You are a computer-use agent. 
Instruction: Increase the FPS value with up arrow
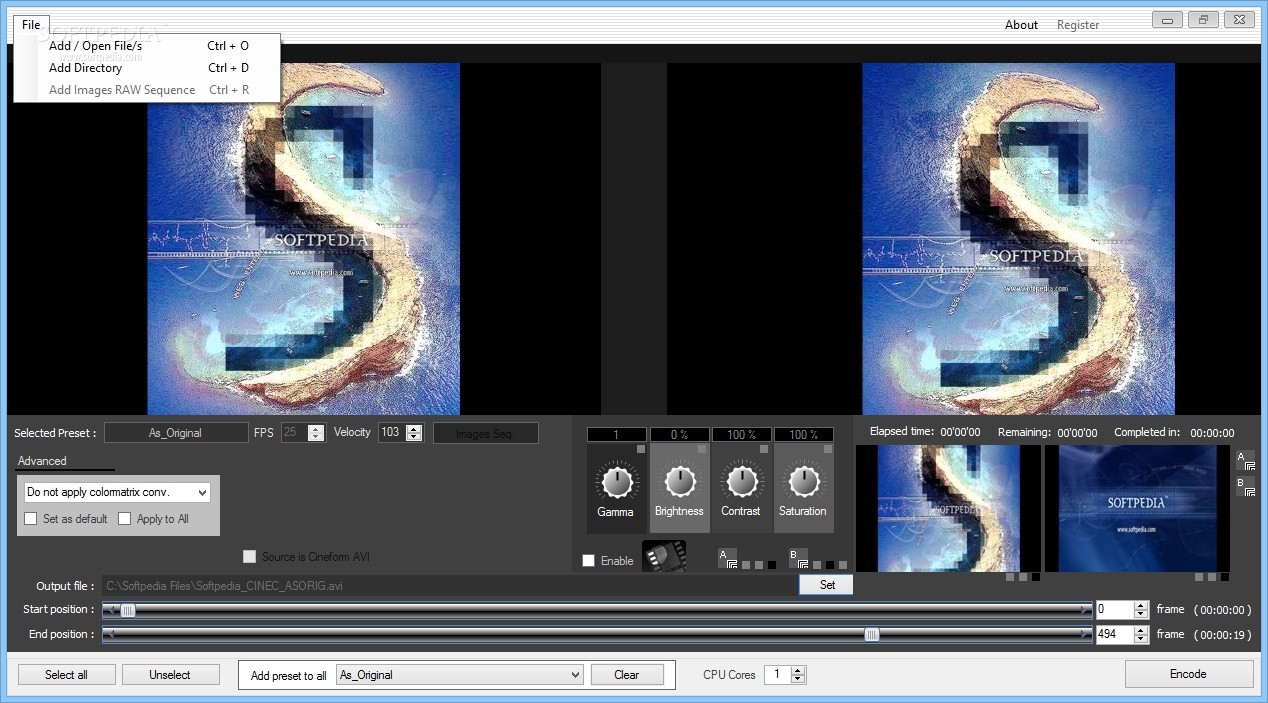pyautogui.click(x=316, y=428)
